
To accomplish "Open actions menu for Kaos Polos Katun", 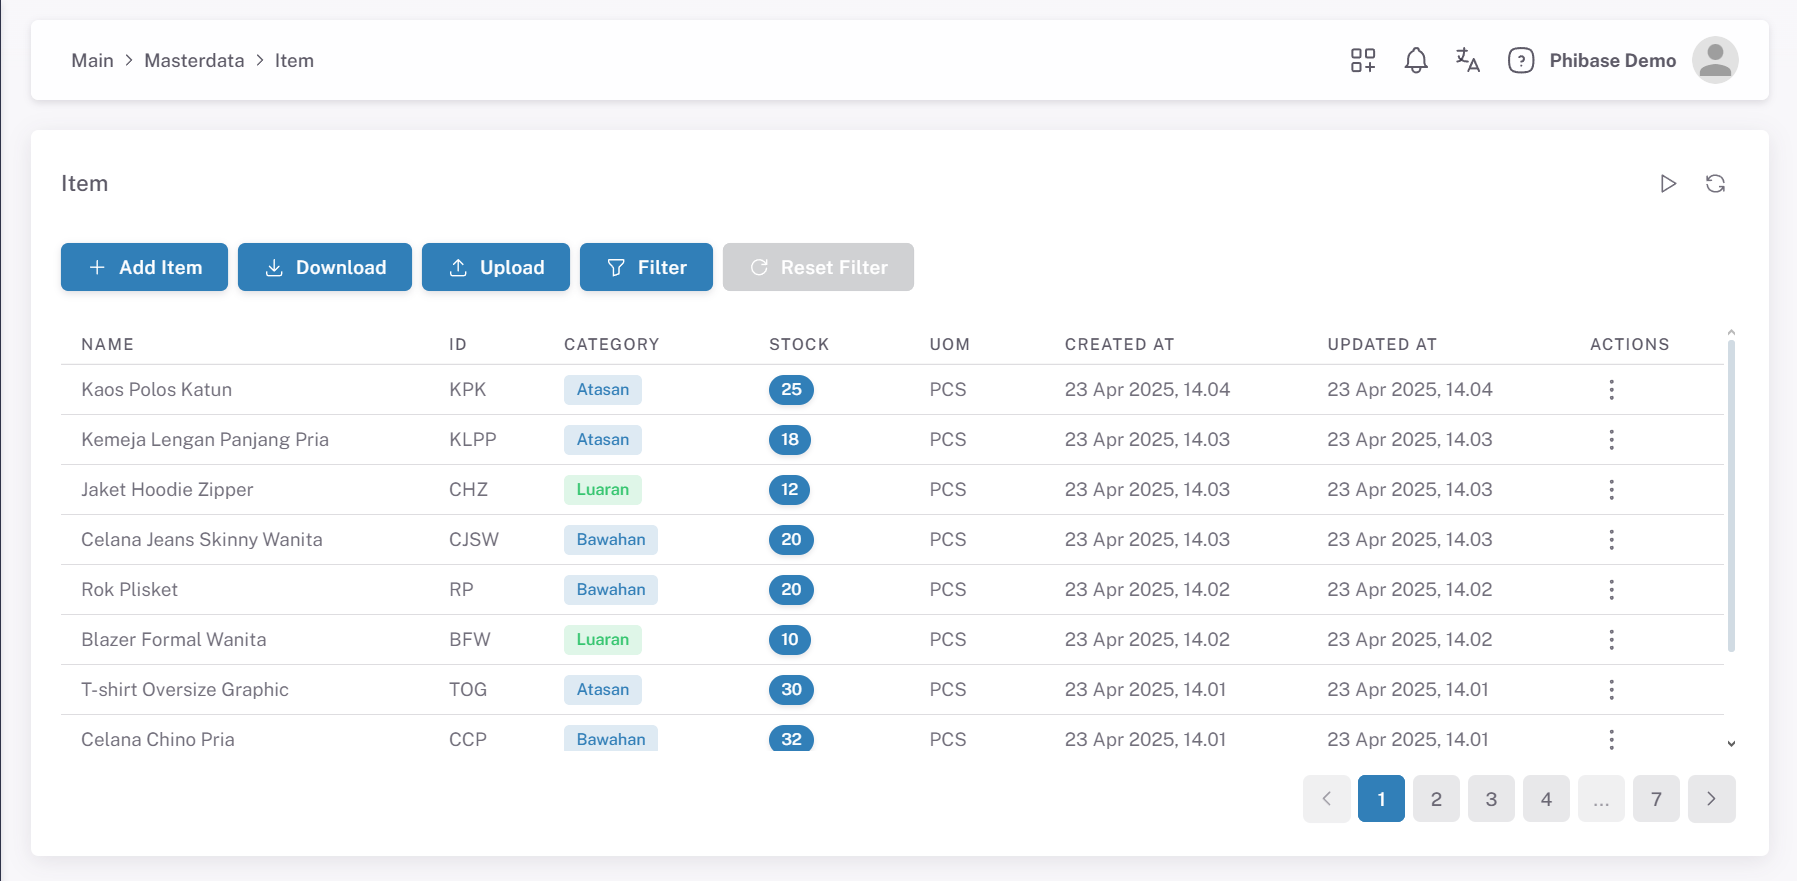I will click(1611, 389).
